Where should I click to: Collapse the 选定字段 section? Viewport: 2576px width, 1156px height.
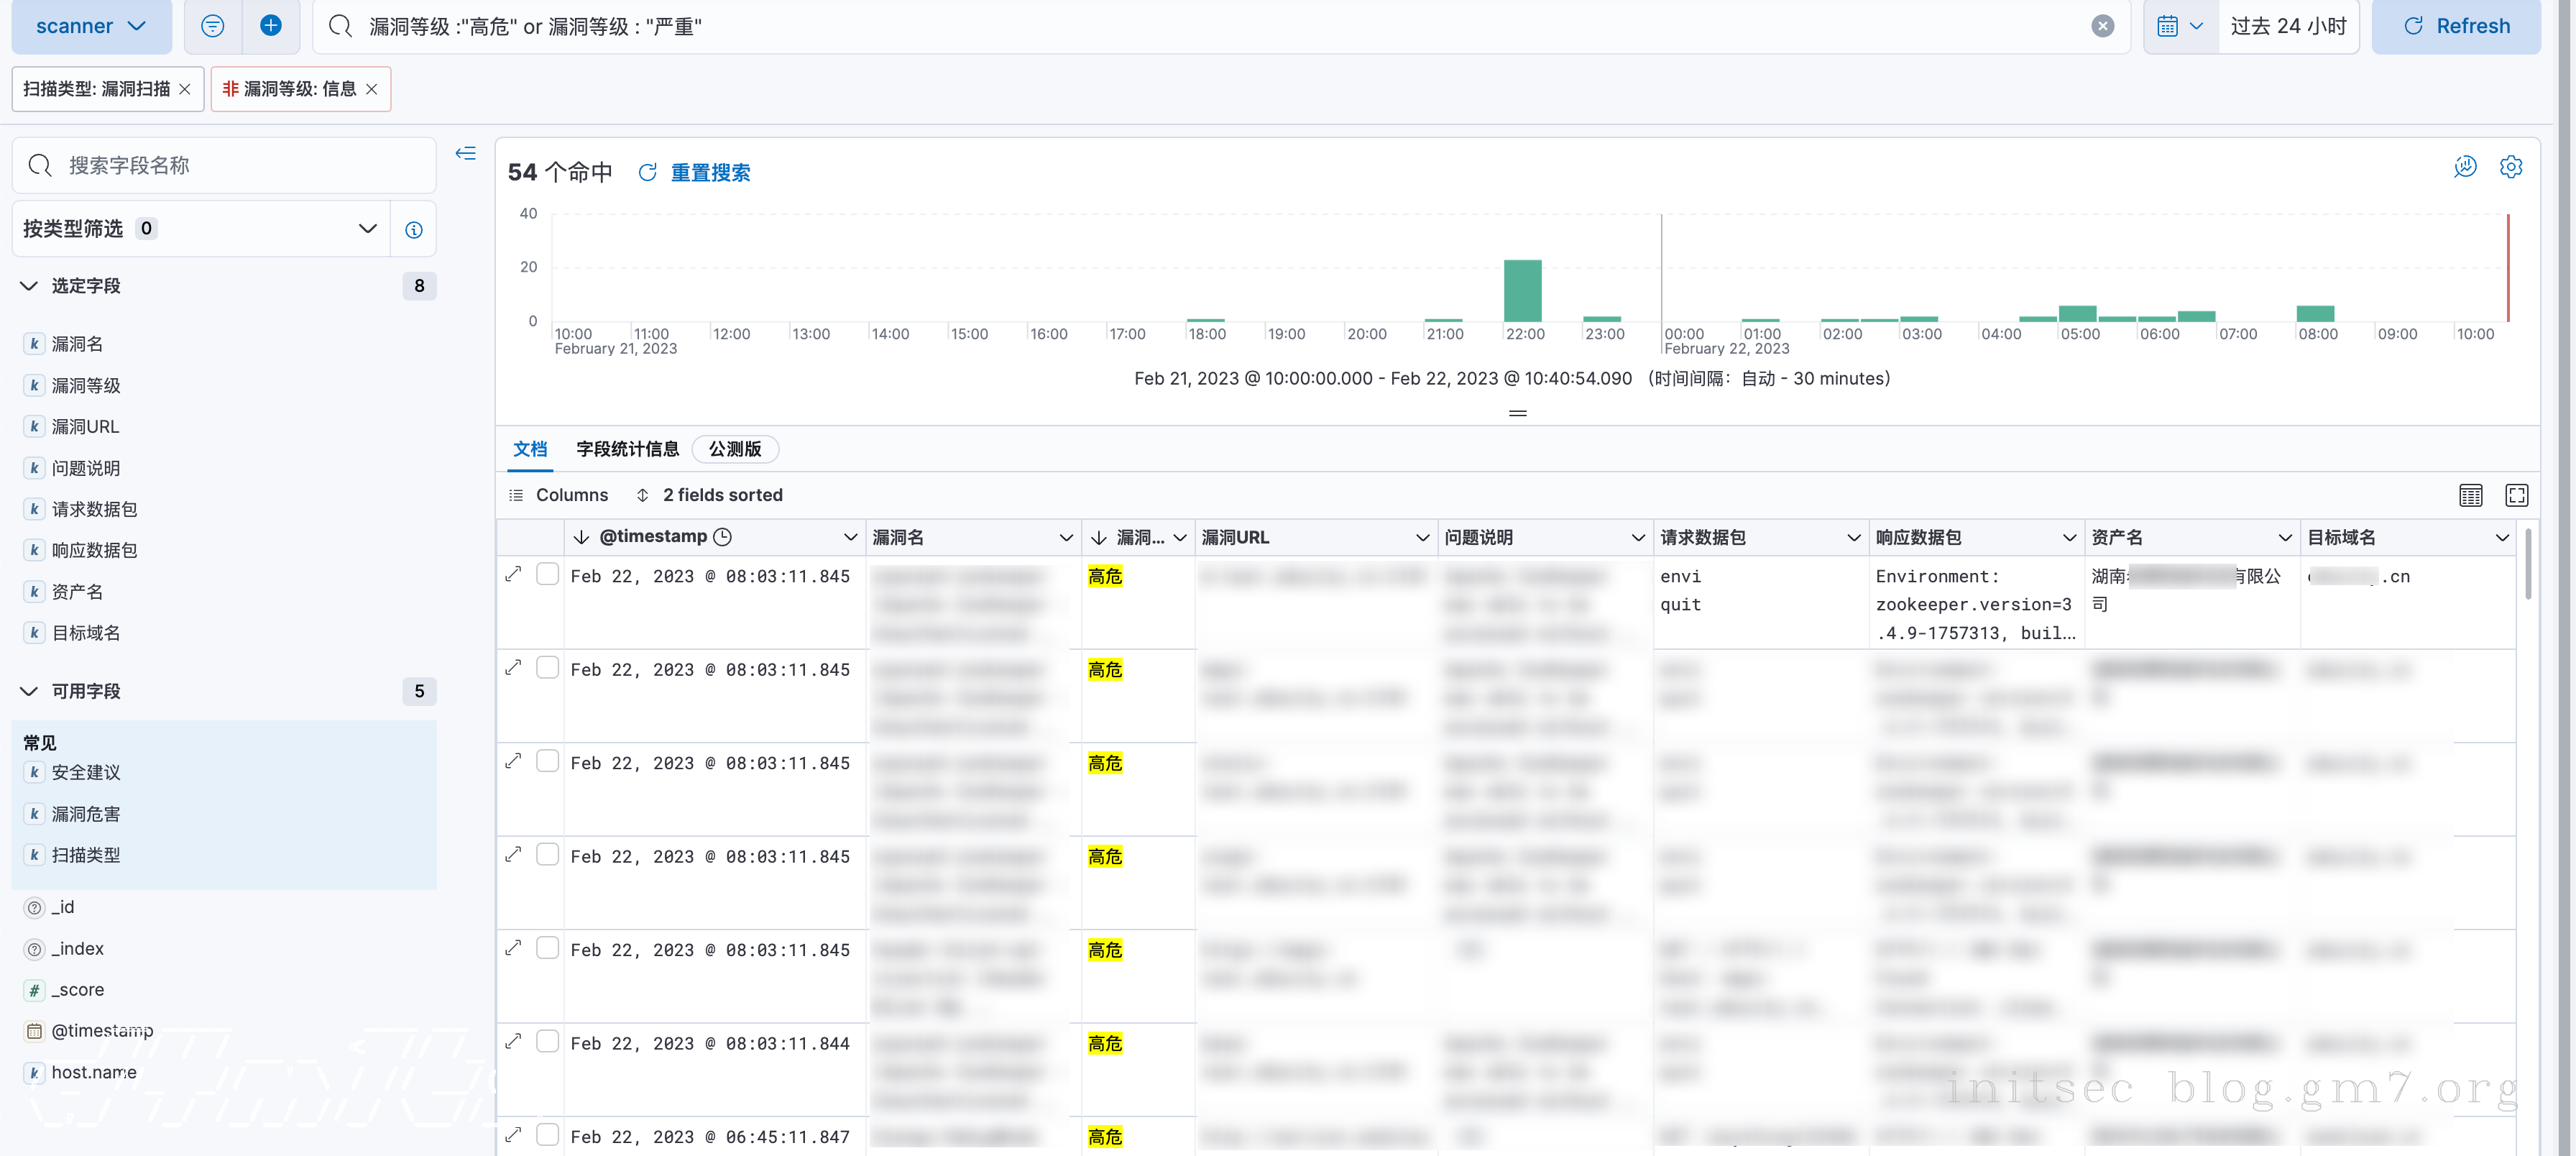29,286
